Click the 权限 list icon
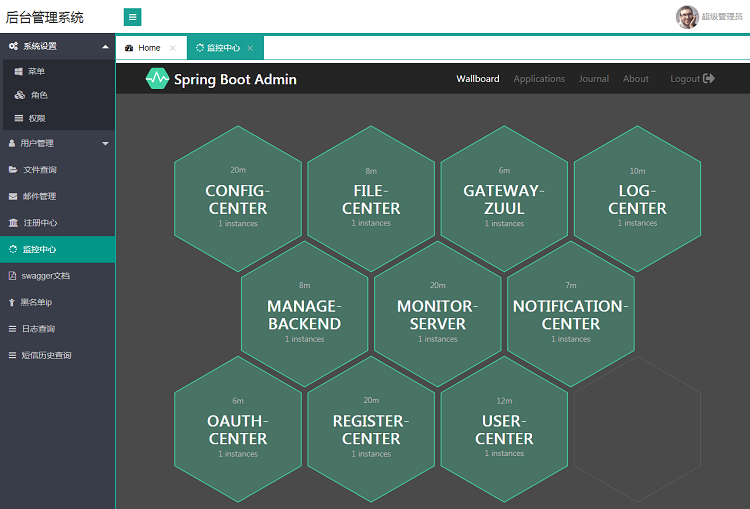This screenshot has height=509, width=750. click(x=19, y=118)
